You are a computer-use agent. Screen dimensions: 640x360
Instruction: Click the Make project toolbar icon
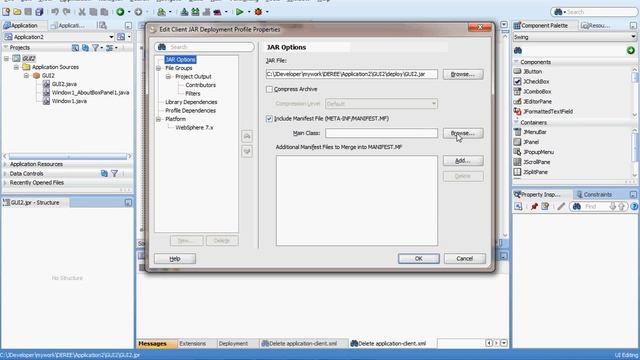[184, 12]
